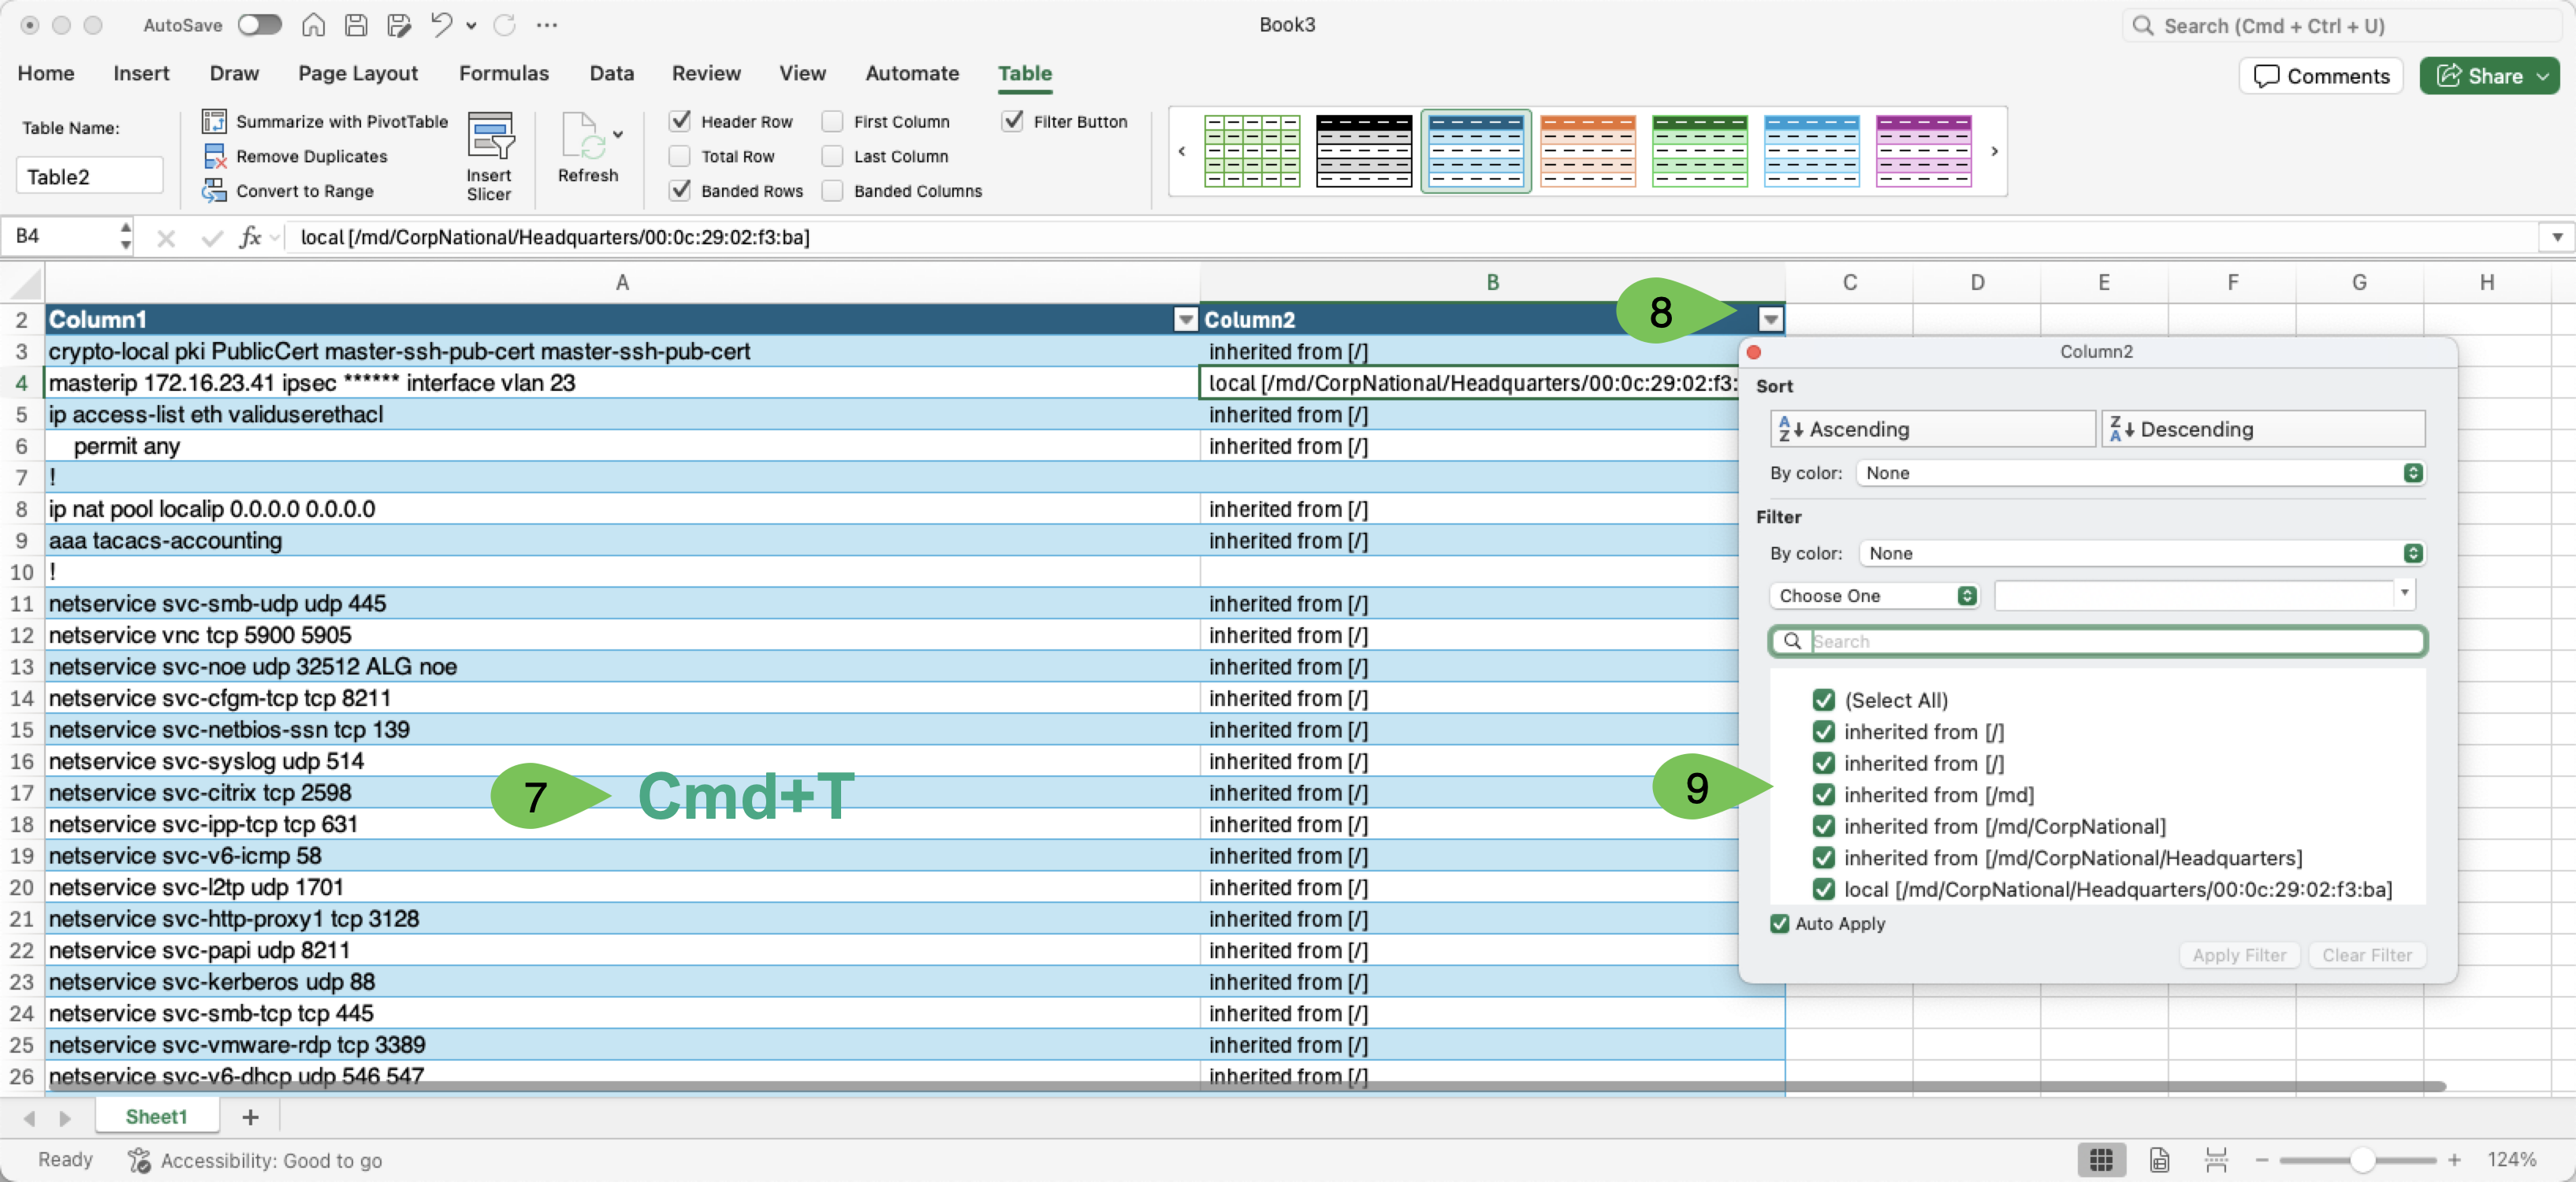Click the Insert Function fx icon
Screen dimensions: 2576x1182
tap(250, 237)
